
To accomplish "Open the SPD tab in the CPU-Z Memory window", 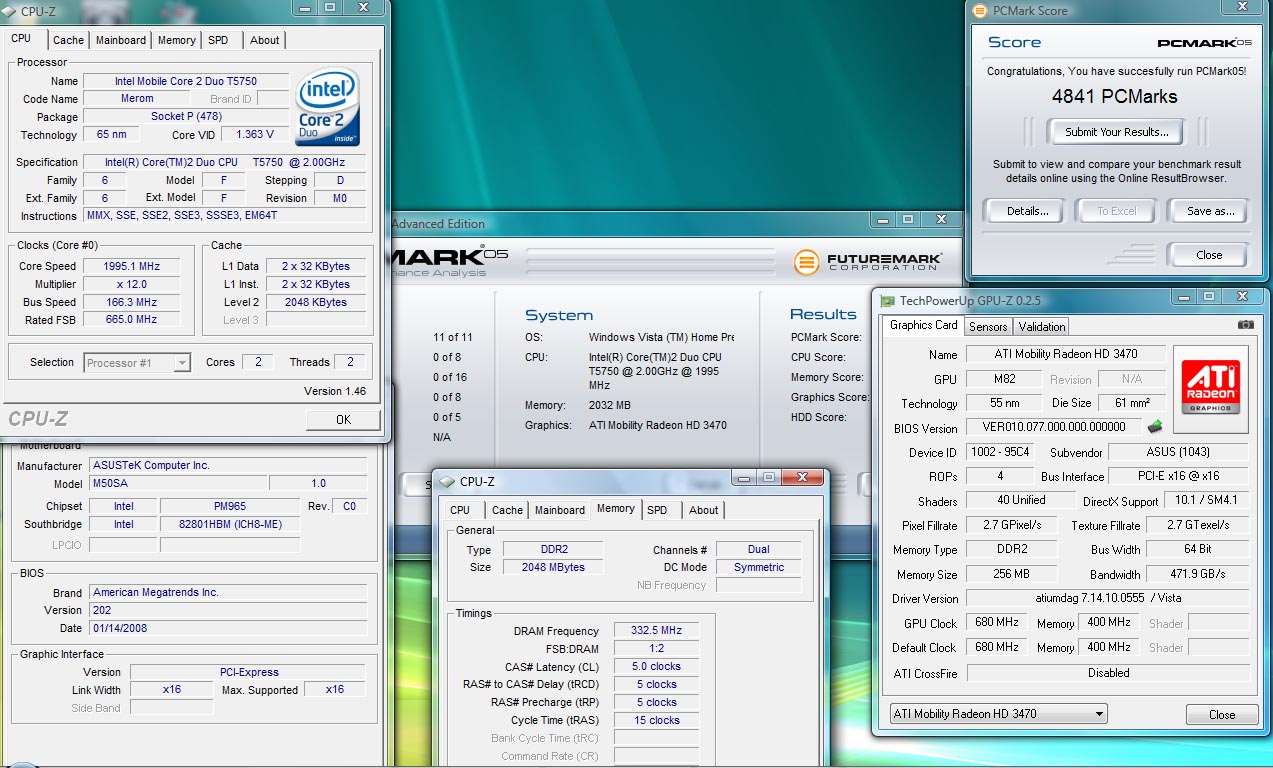I will click(x=657, y=510).
